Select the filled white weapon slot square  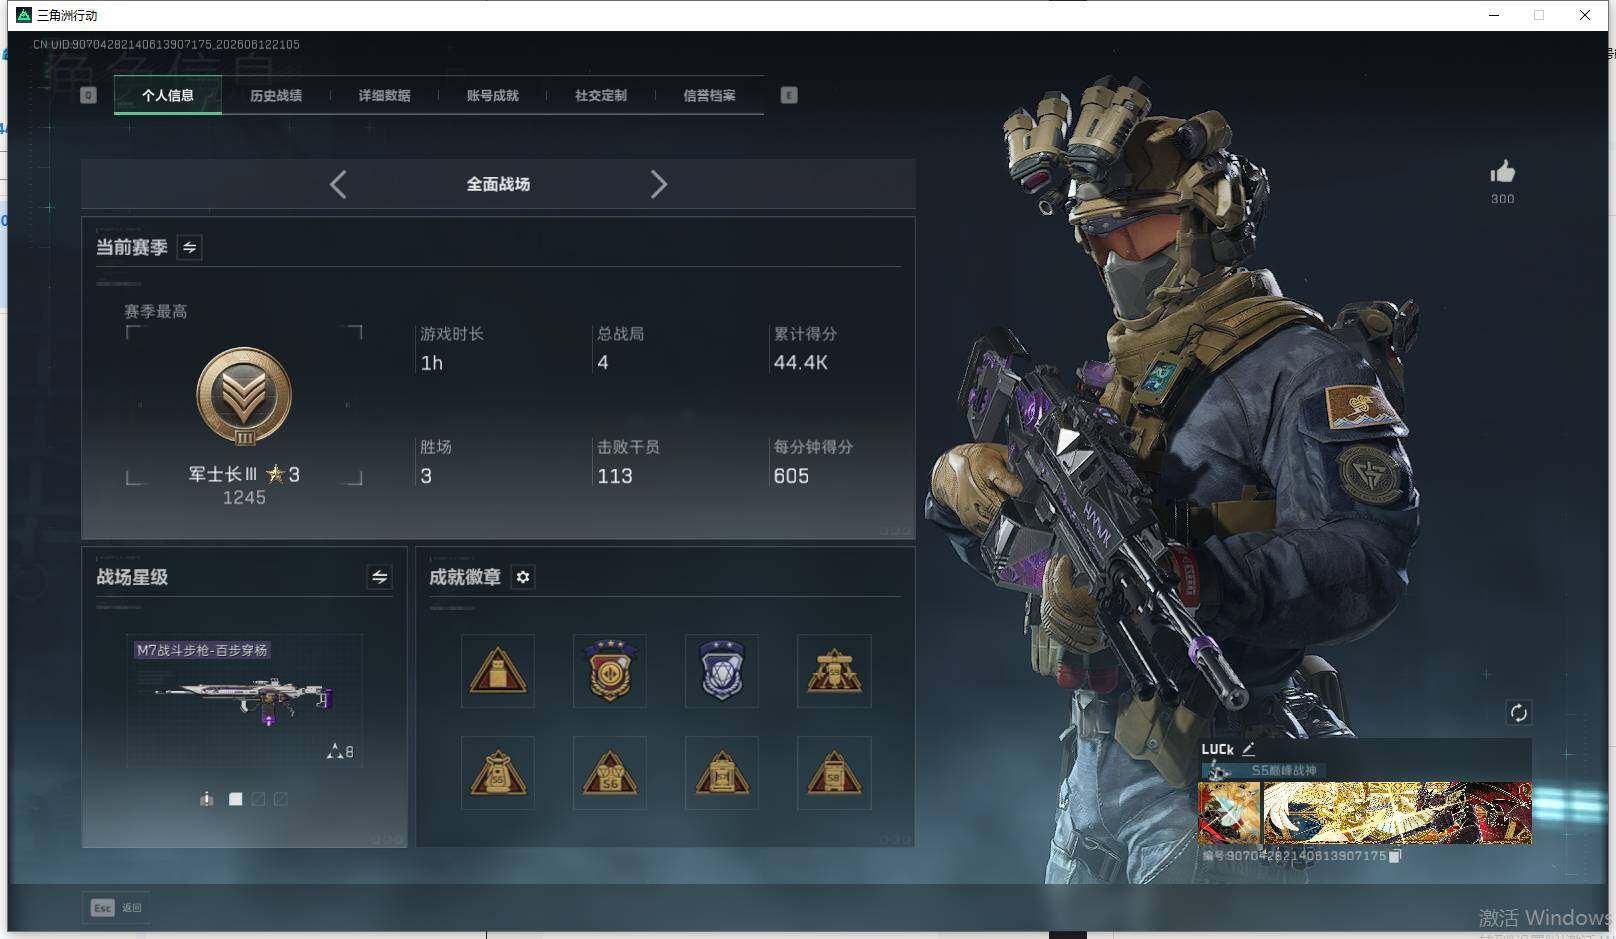235,799
